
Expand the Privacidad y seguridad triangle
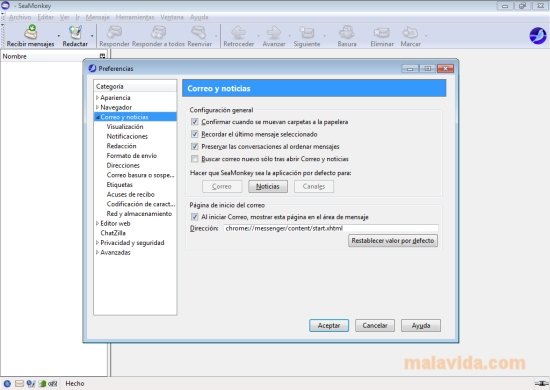pyautogui.click(x=97, y=242)
